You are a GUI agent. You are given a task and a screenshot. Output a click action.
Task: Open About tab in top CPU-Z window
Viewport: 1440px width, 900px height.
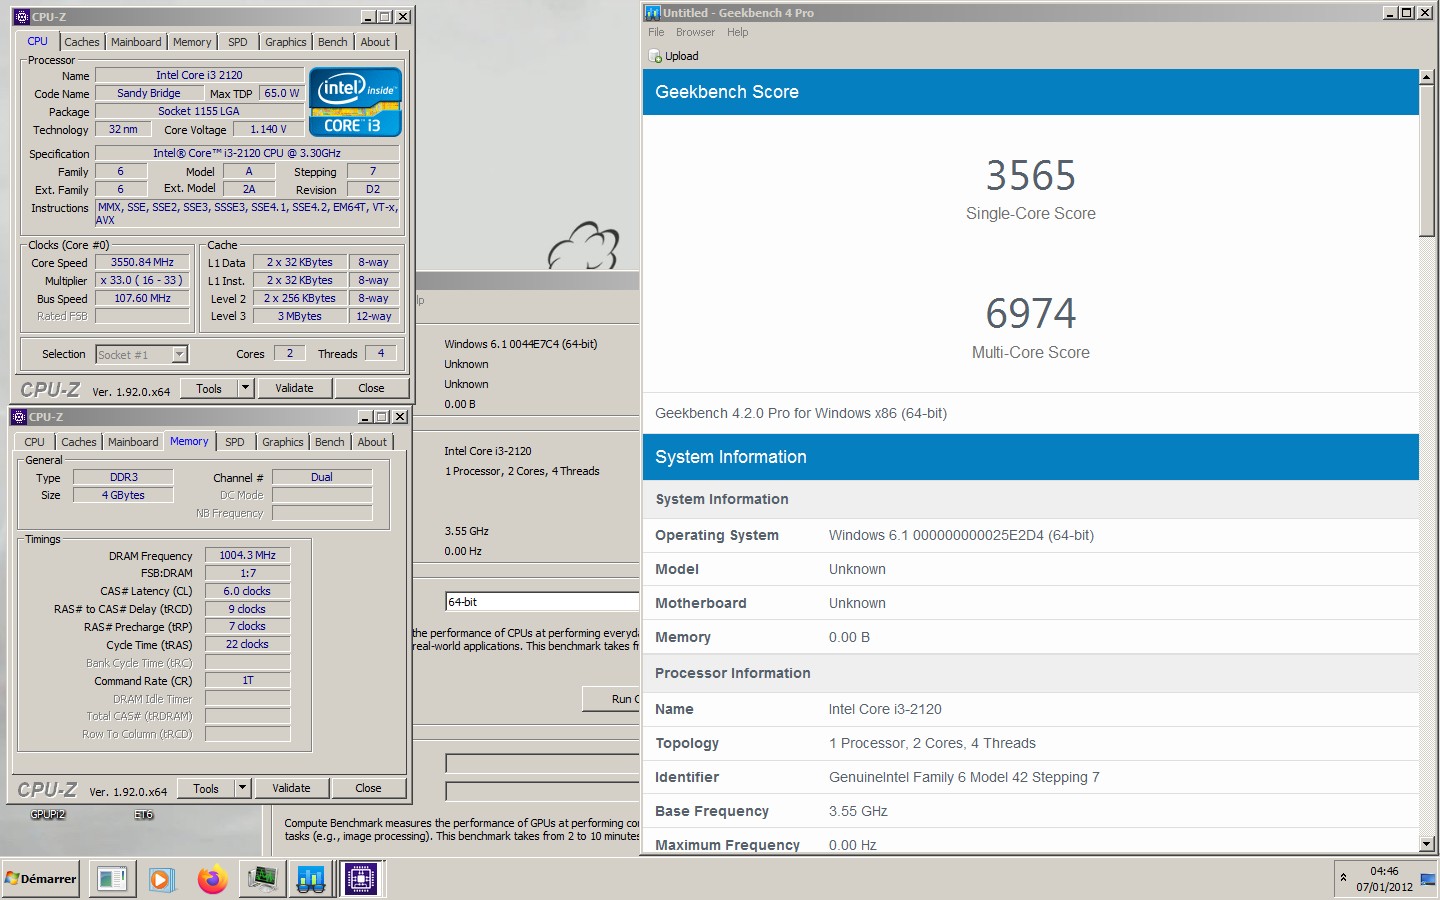(376, 42)
